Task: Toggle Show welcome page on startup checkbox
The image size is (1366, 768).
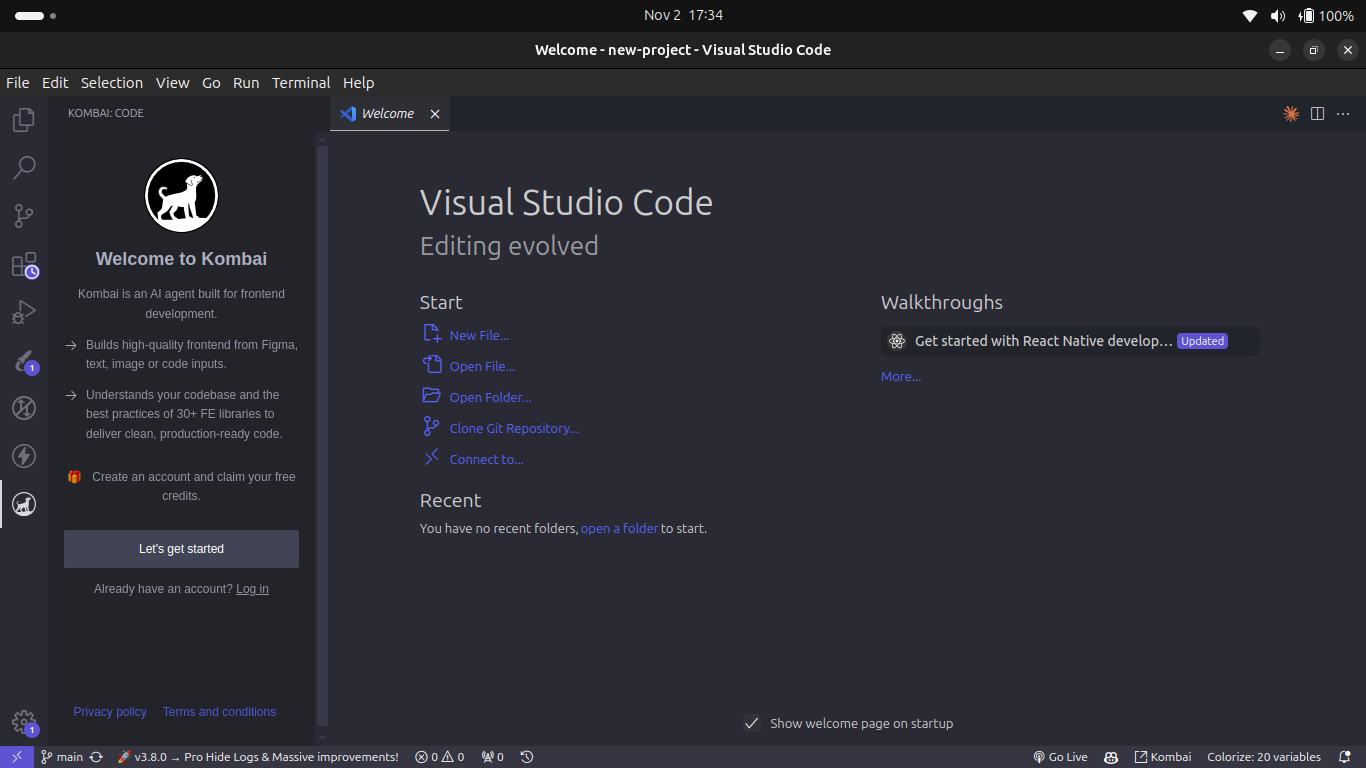Action: pyautogui.click(x=752, y=723)
